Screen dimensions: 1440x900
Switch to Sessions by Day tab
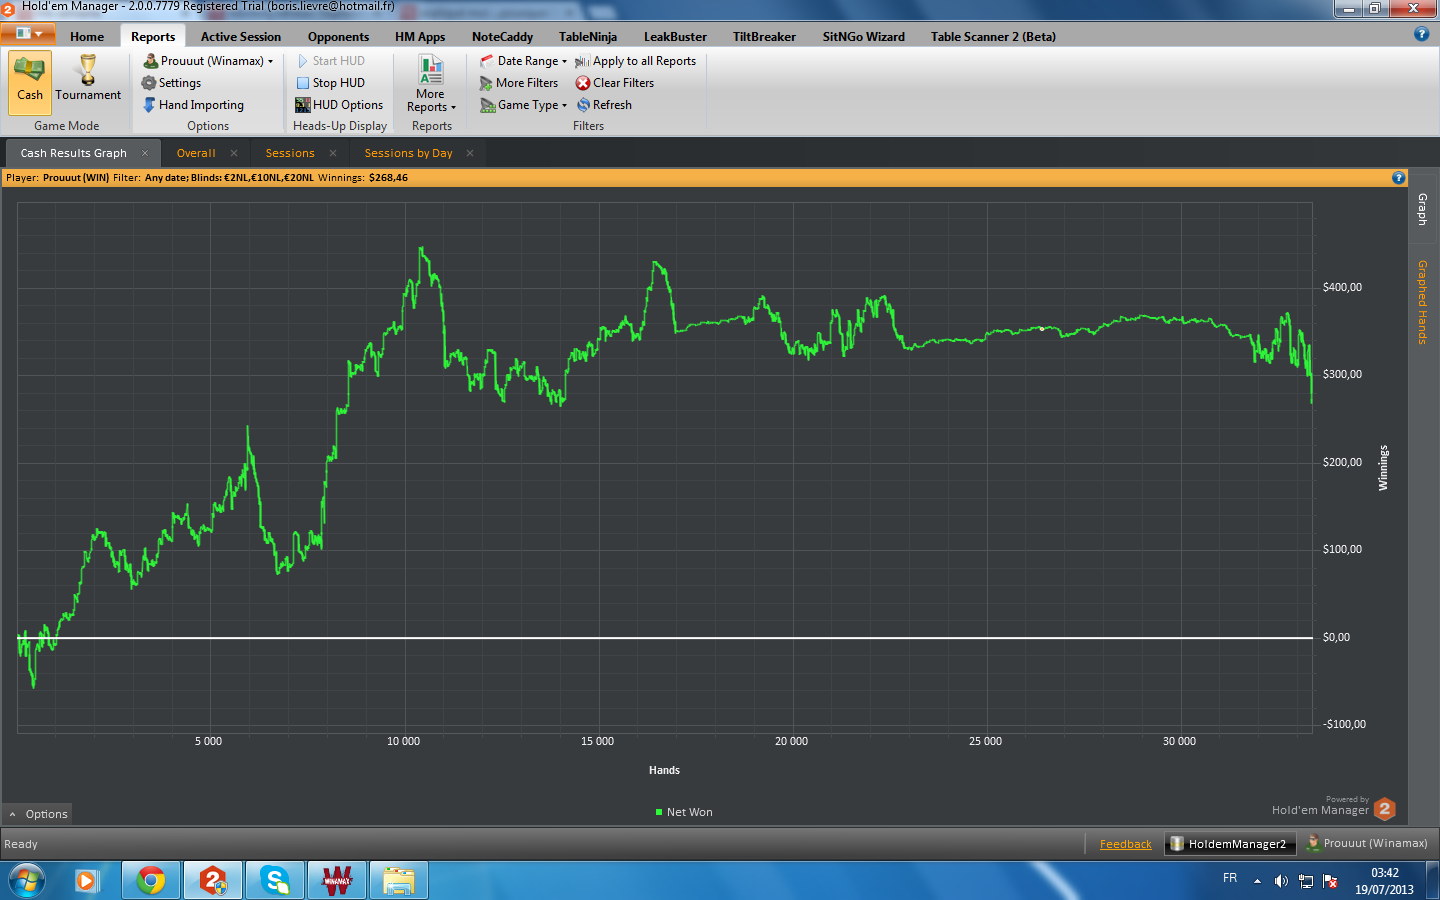[408, 153]
